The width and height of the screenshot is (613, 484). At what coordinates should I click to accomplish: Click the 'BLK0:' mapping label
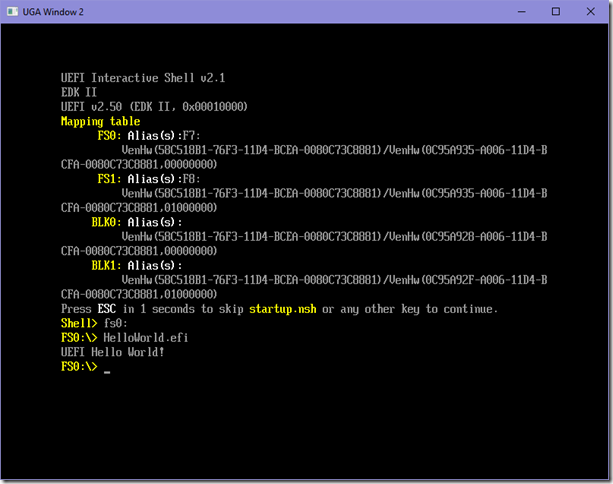(106, 222)
